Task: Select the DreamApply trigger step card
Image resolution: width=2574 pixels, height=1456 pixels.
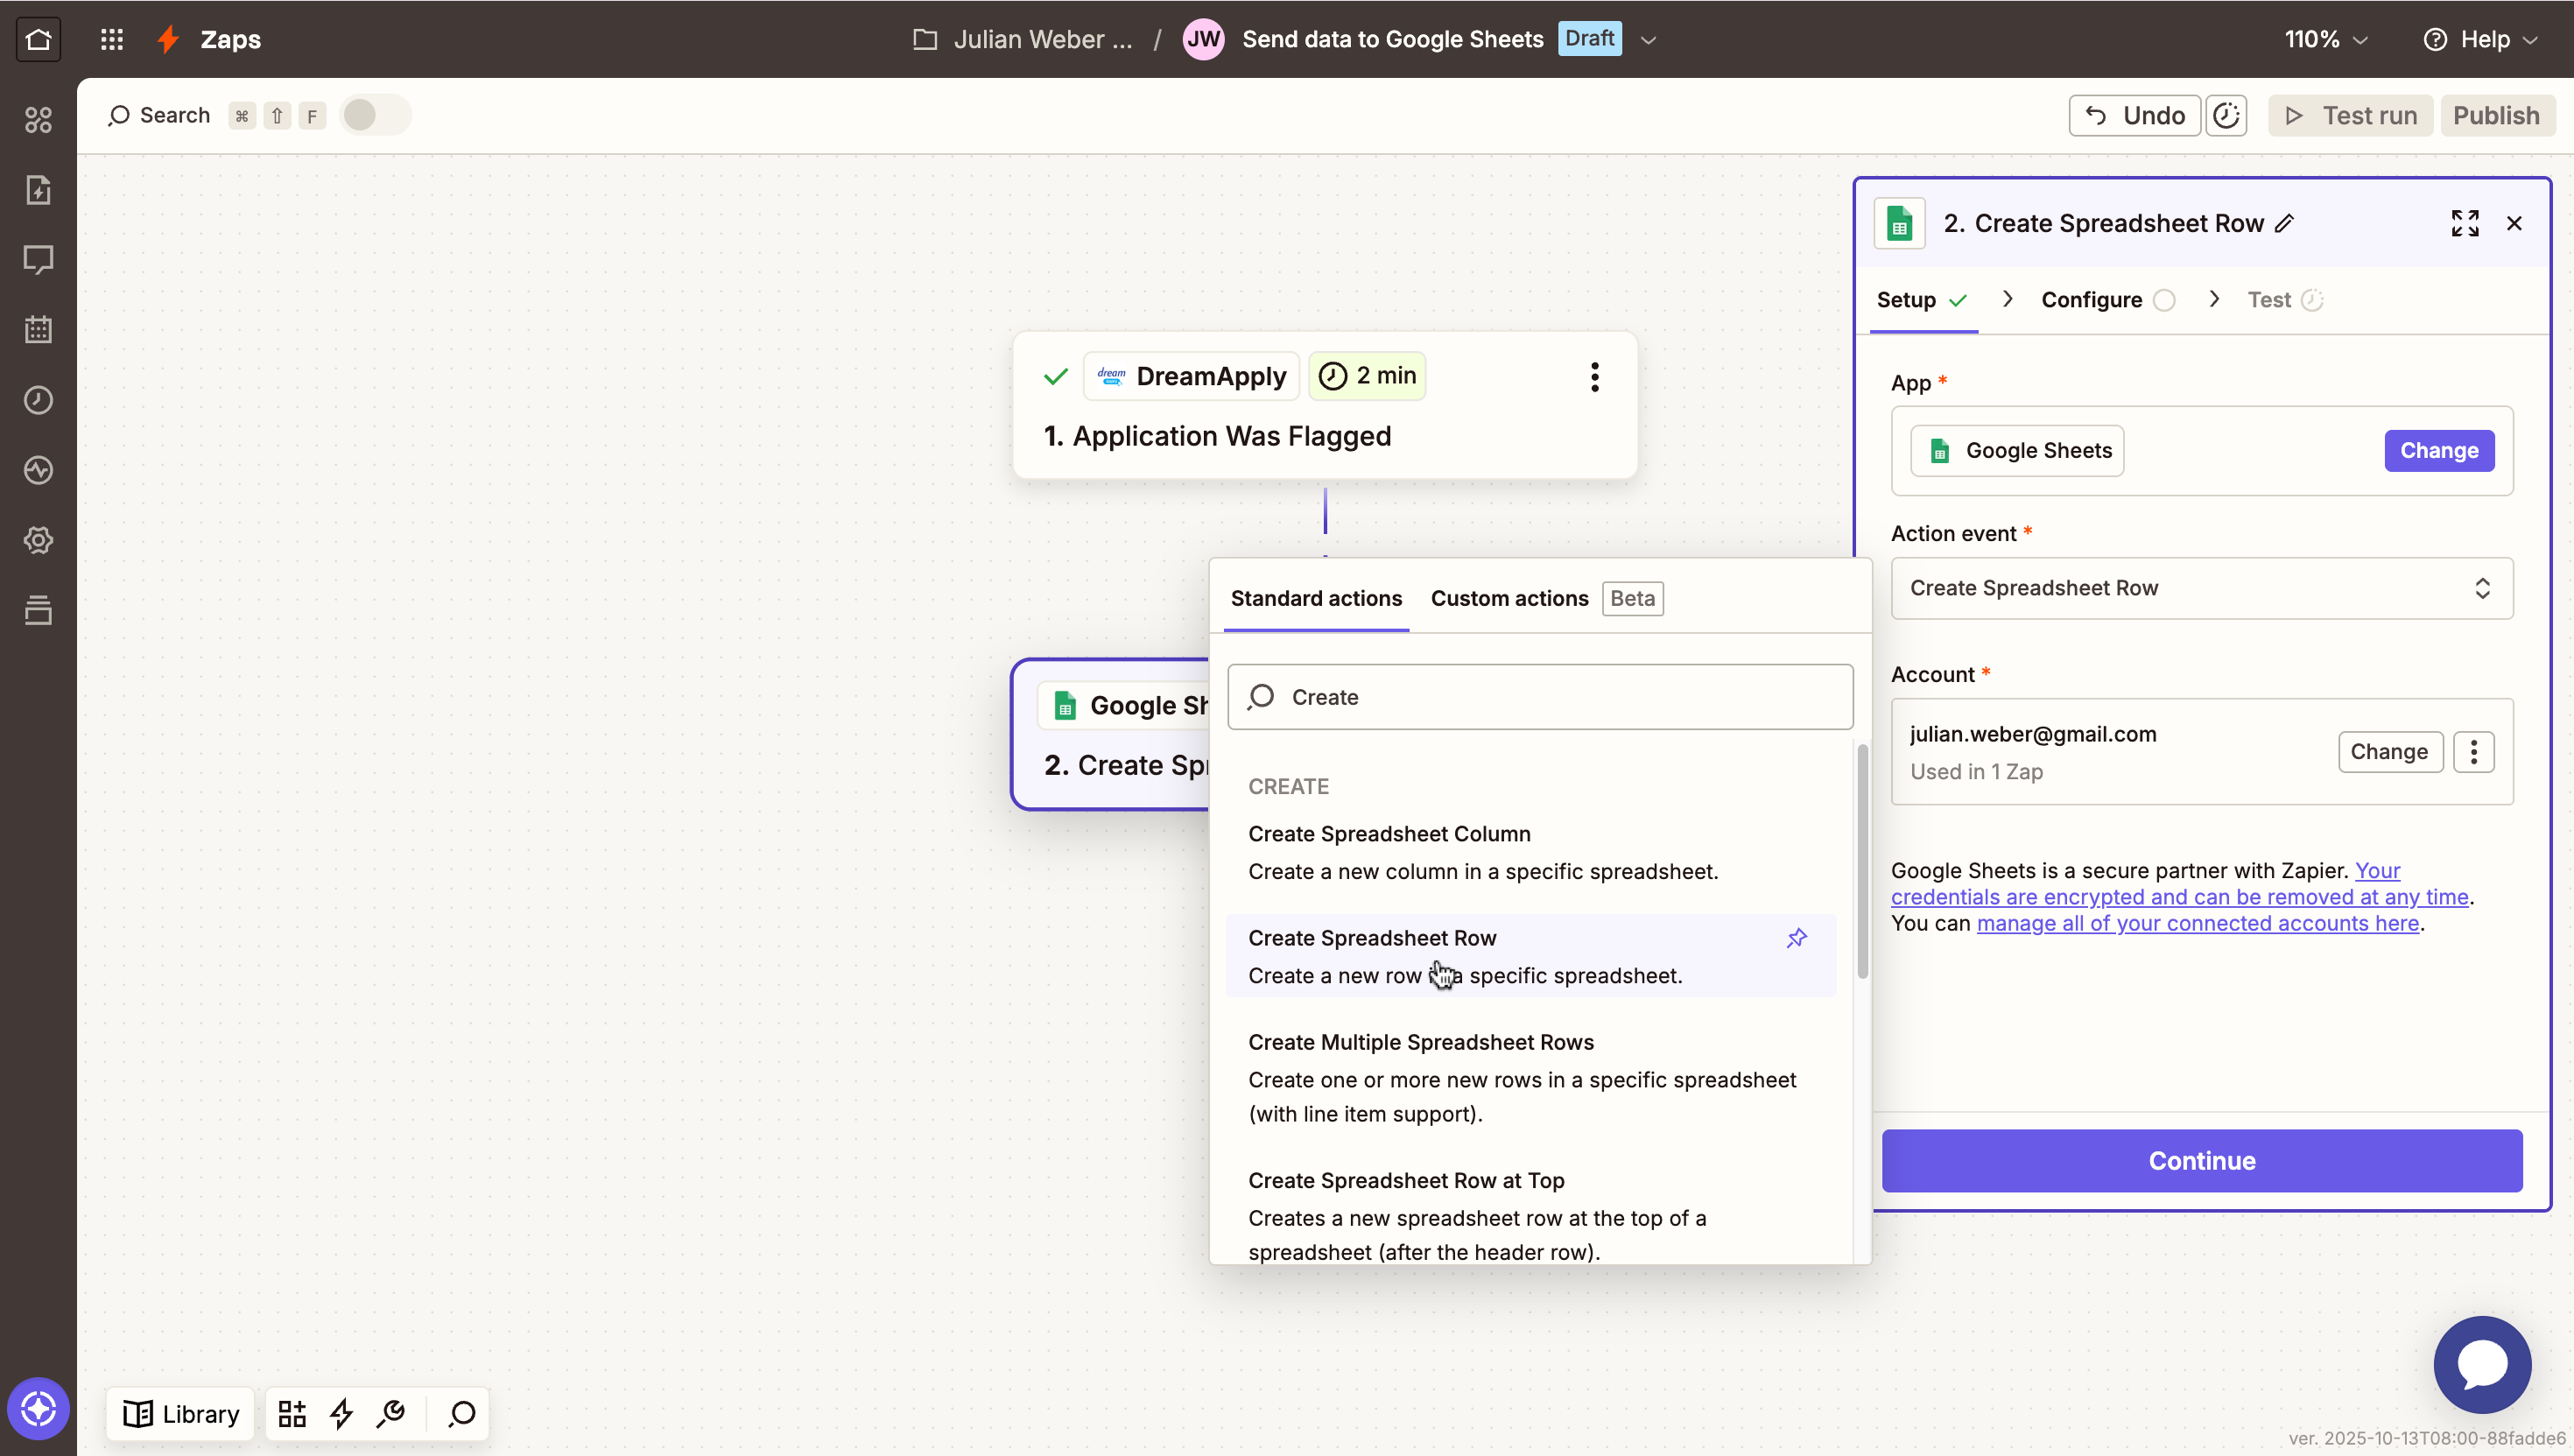Action: click(x=1325, y=405)
